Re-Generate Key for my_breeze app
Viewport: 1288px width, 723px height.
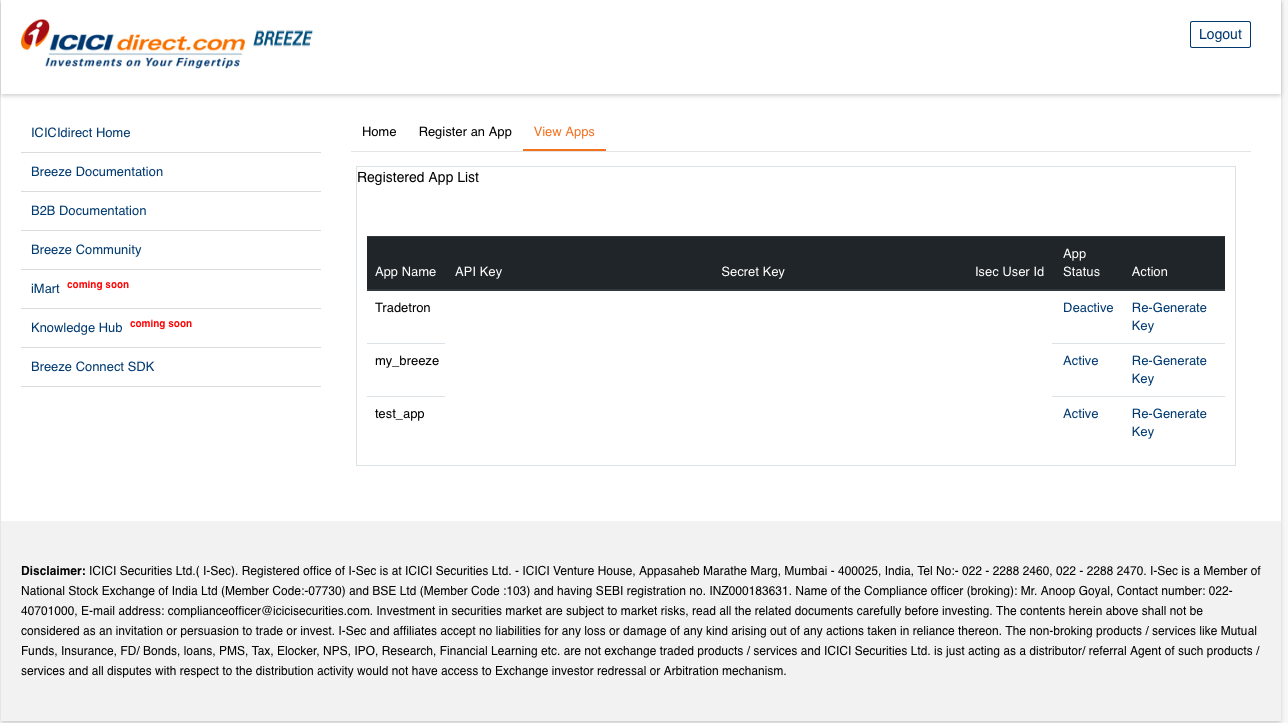[1168, 369]
